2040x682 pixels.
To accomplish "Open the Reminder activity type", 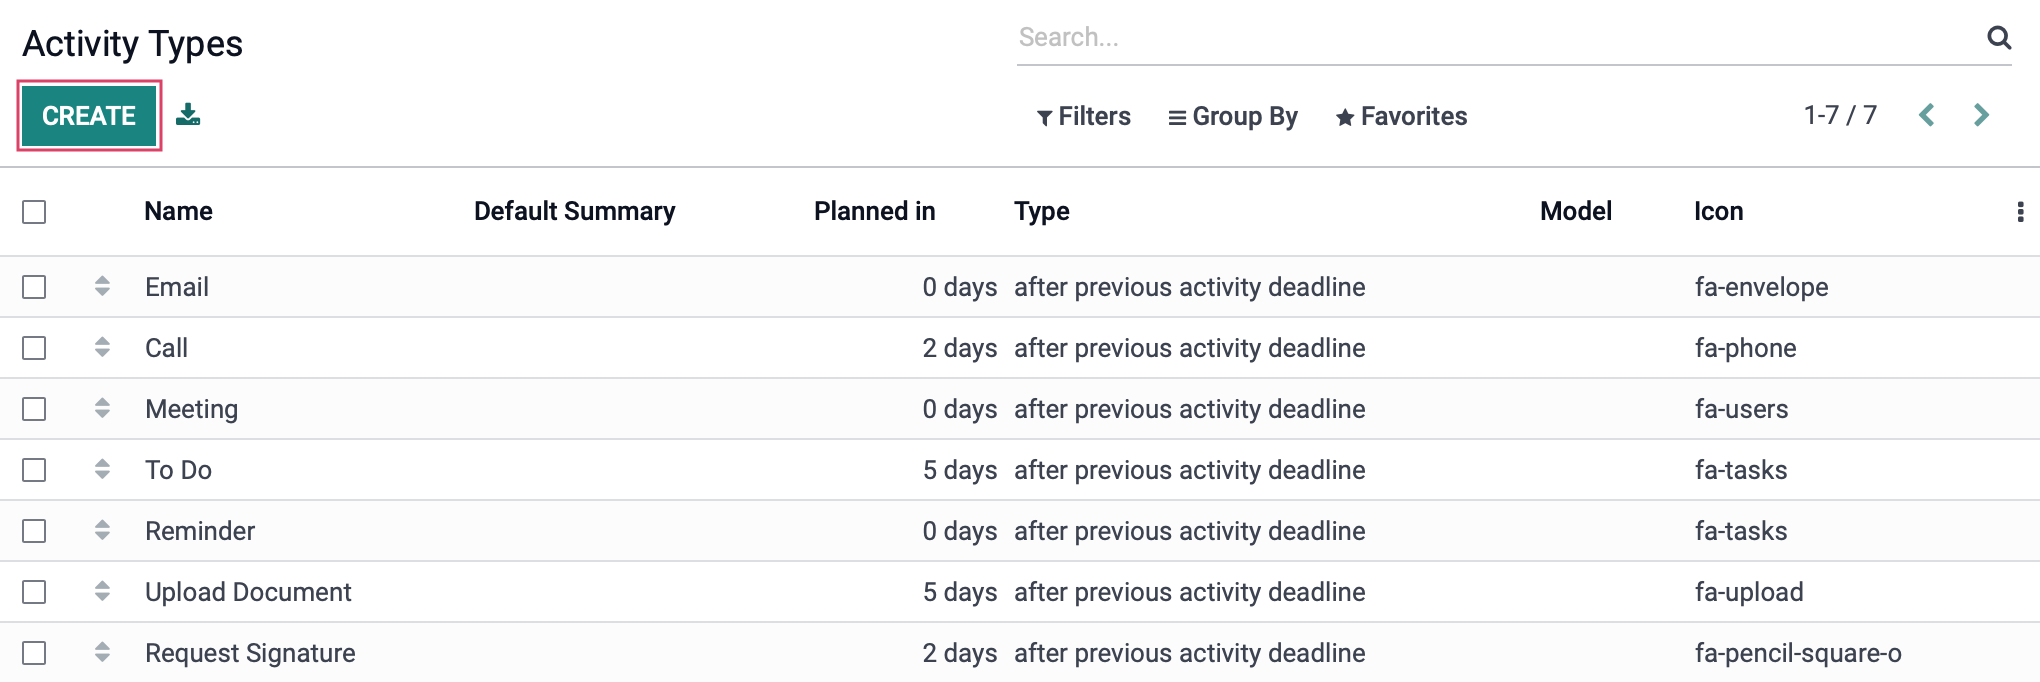I will (x=200, y=531).
